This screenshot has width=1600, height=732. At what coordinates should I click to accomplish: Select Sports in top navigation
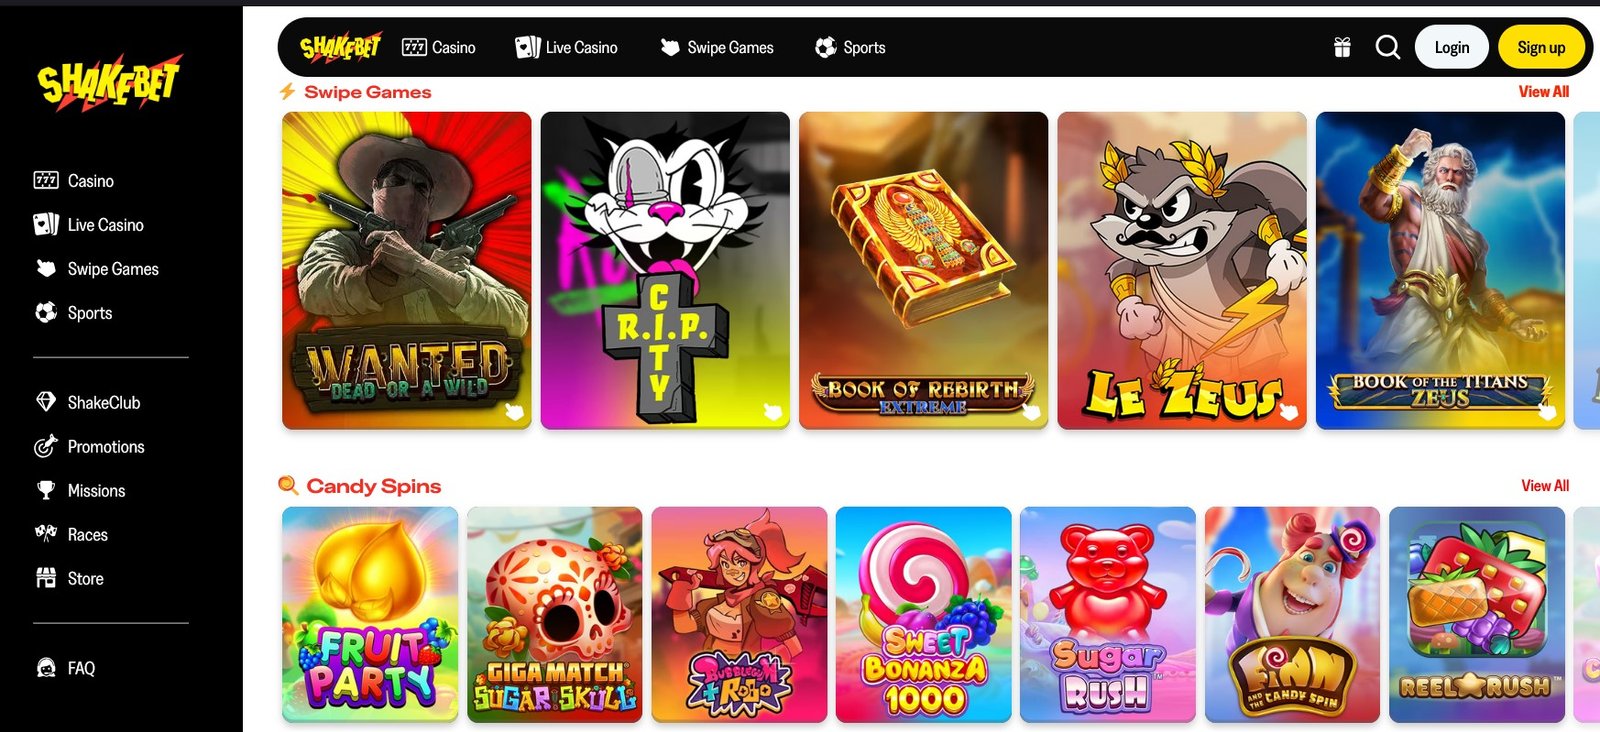[x=850, y=47]
